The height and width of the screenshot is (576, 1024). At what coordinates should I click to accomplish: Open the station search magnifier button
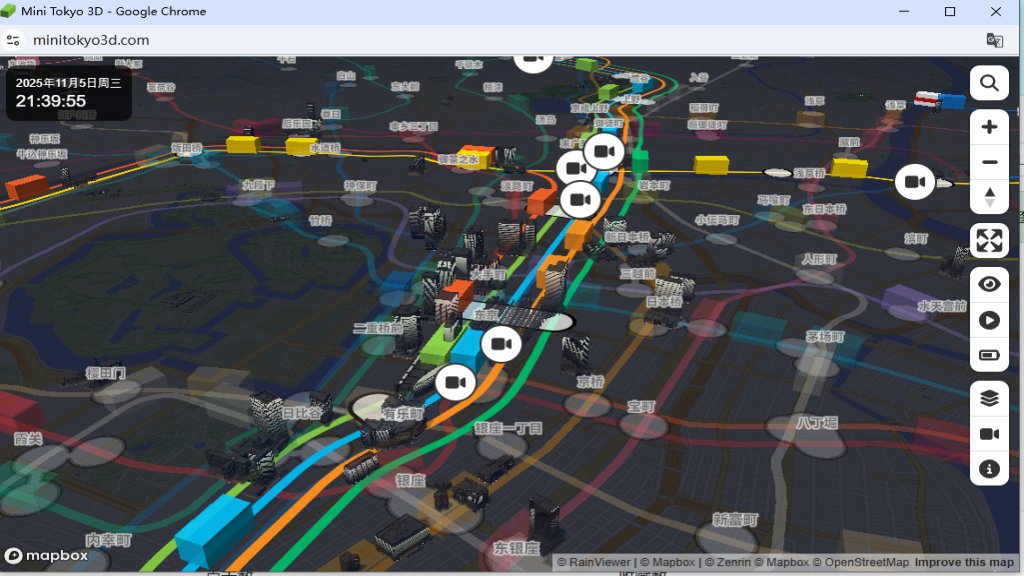pos(989,83)
